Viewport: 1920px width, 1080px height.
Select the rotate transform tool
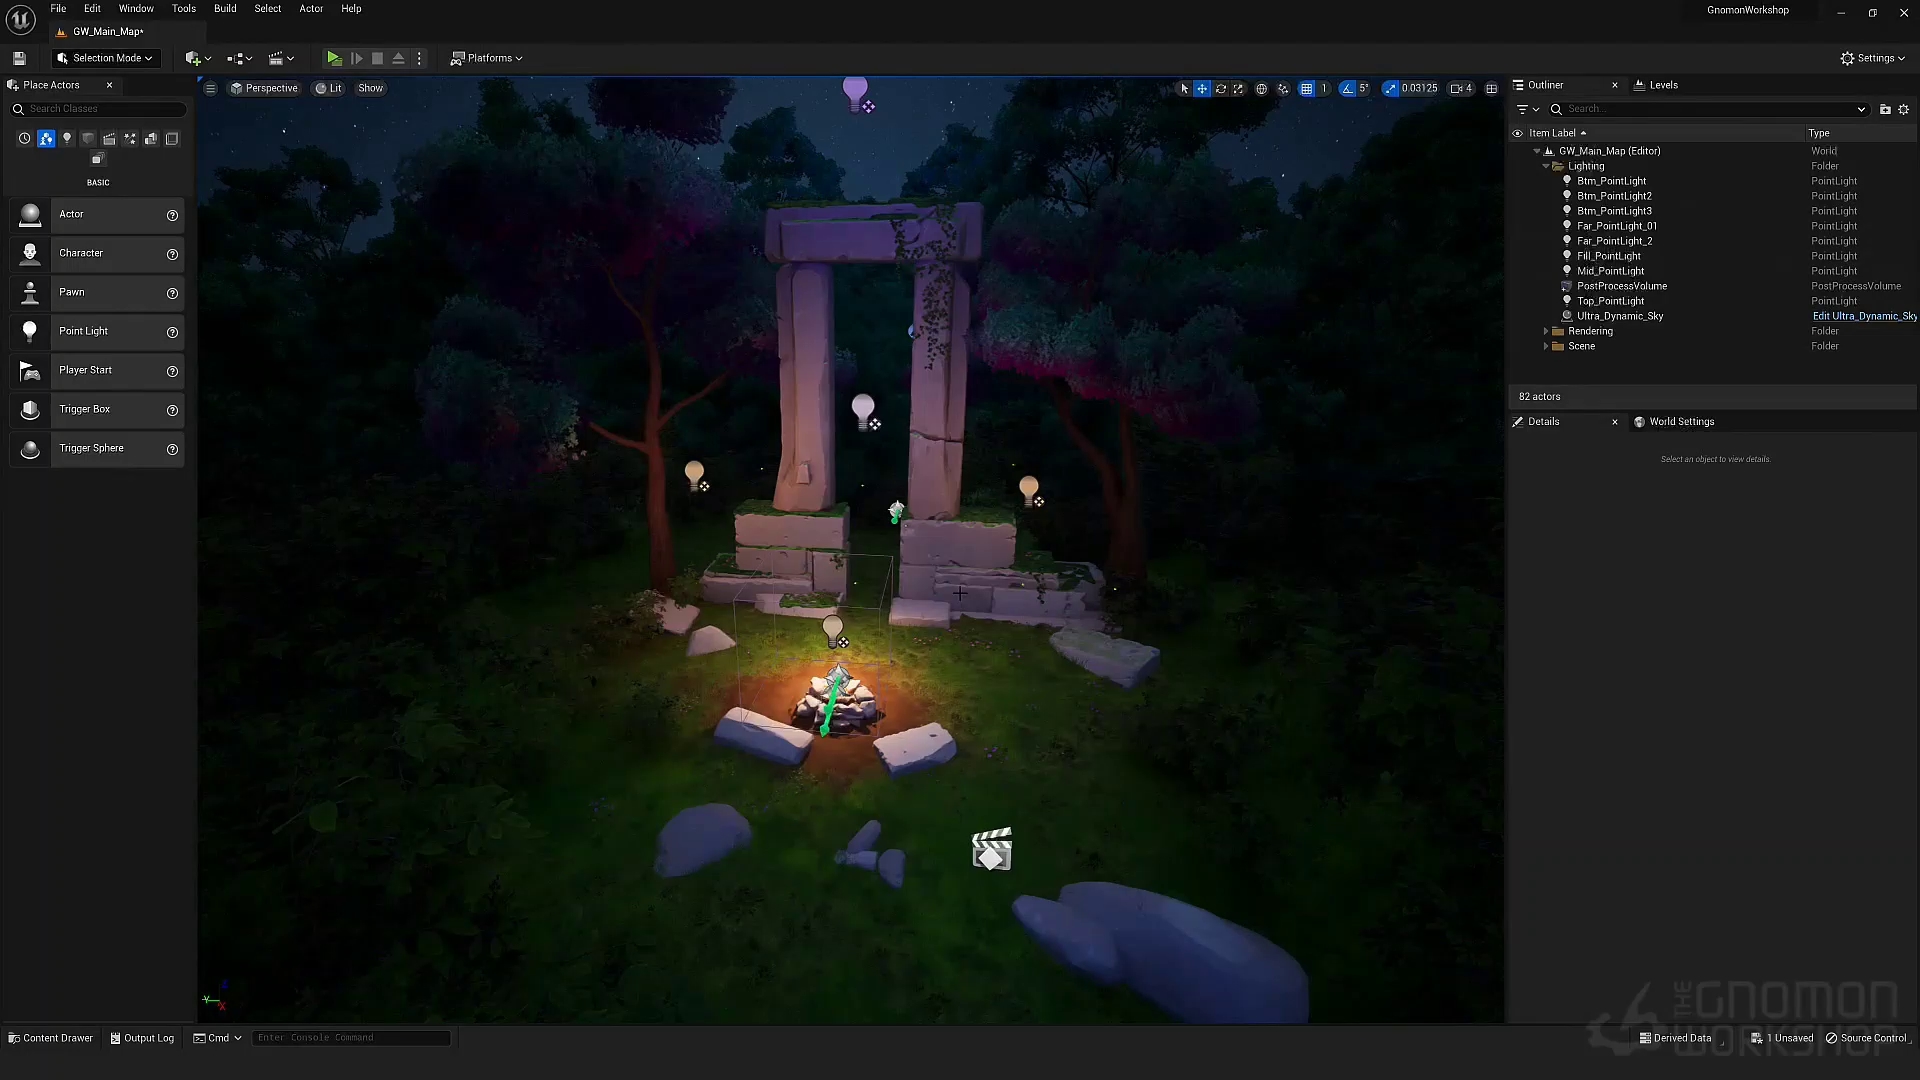tap(1220, 89)
